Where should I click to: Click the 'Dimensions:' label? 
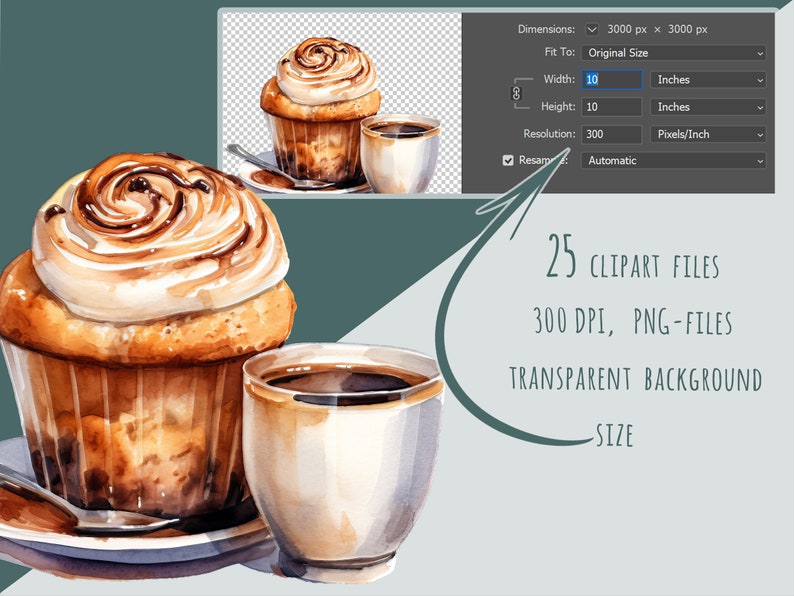546,29
